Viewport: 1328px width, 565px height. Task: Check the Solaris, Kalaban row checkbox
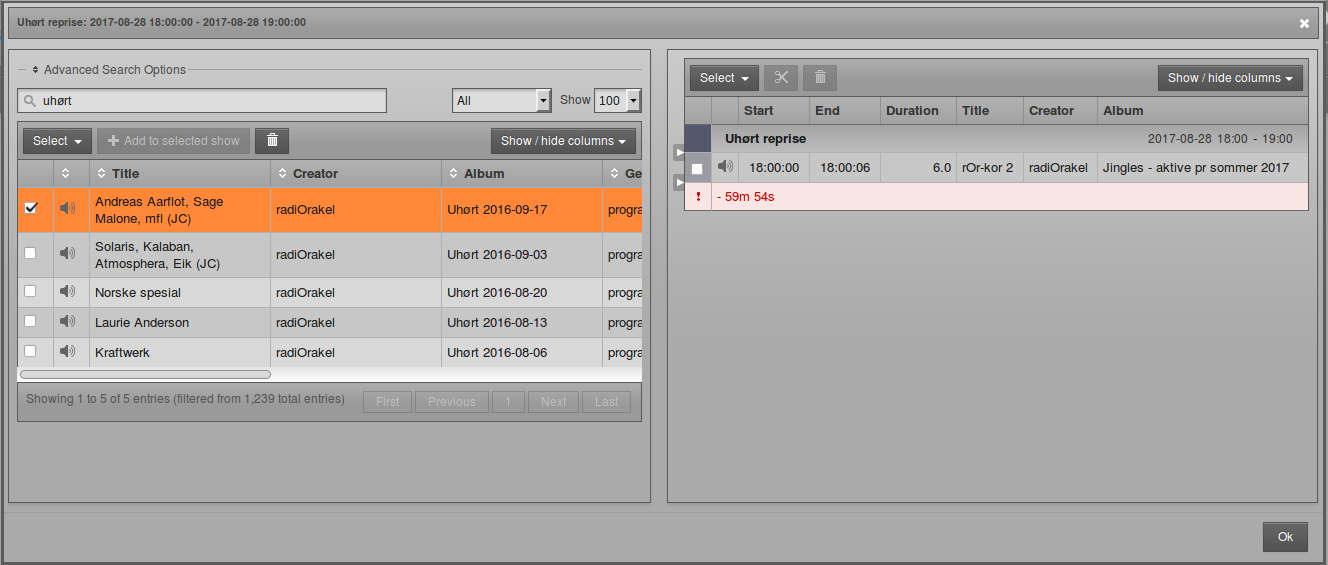[30, 254]
